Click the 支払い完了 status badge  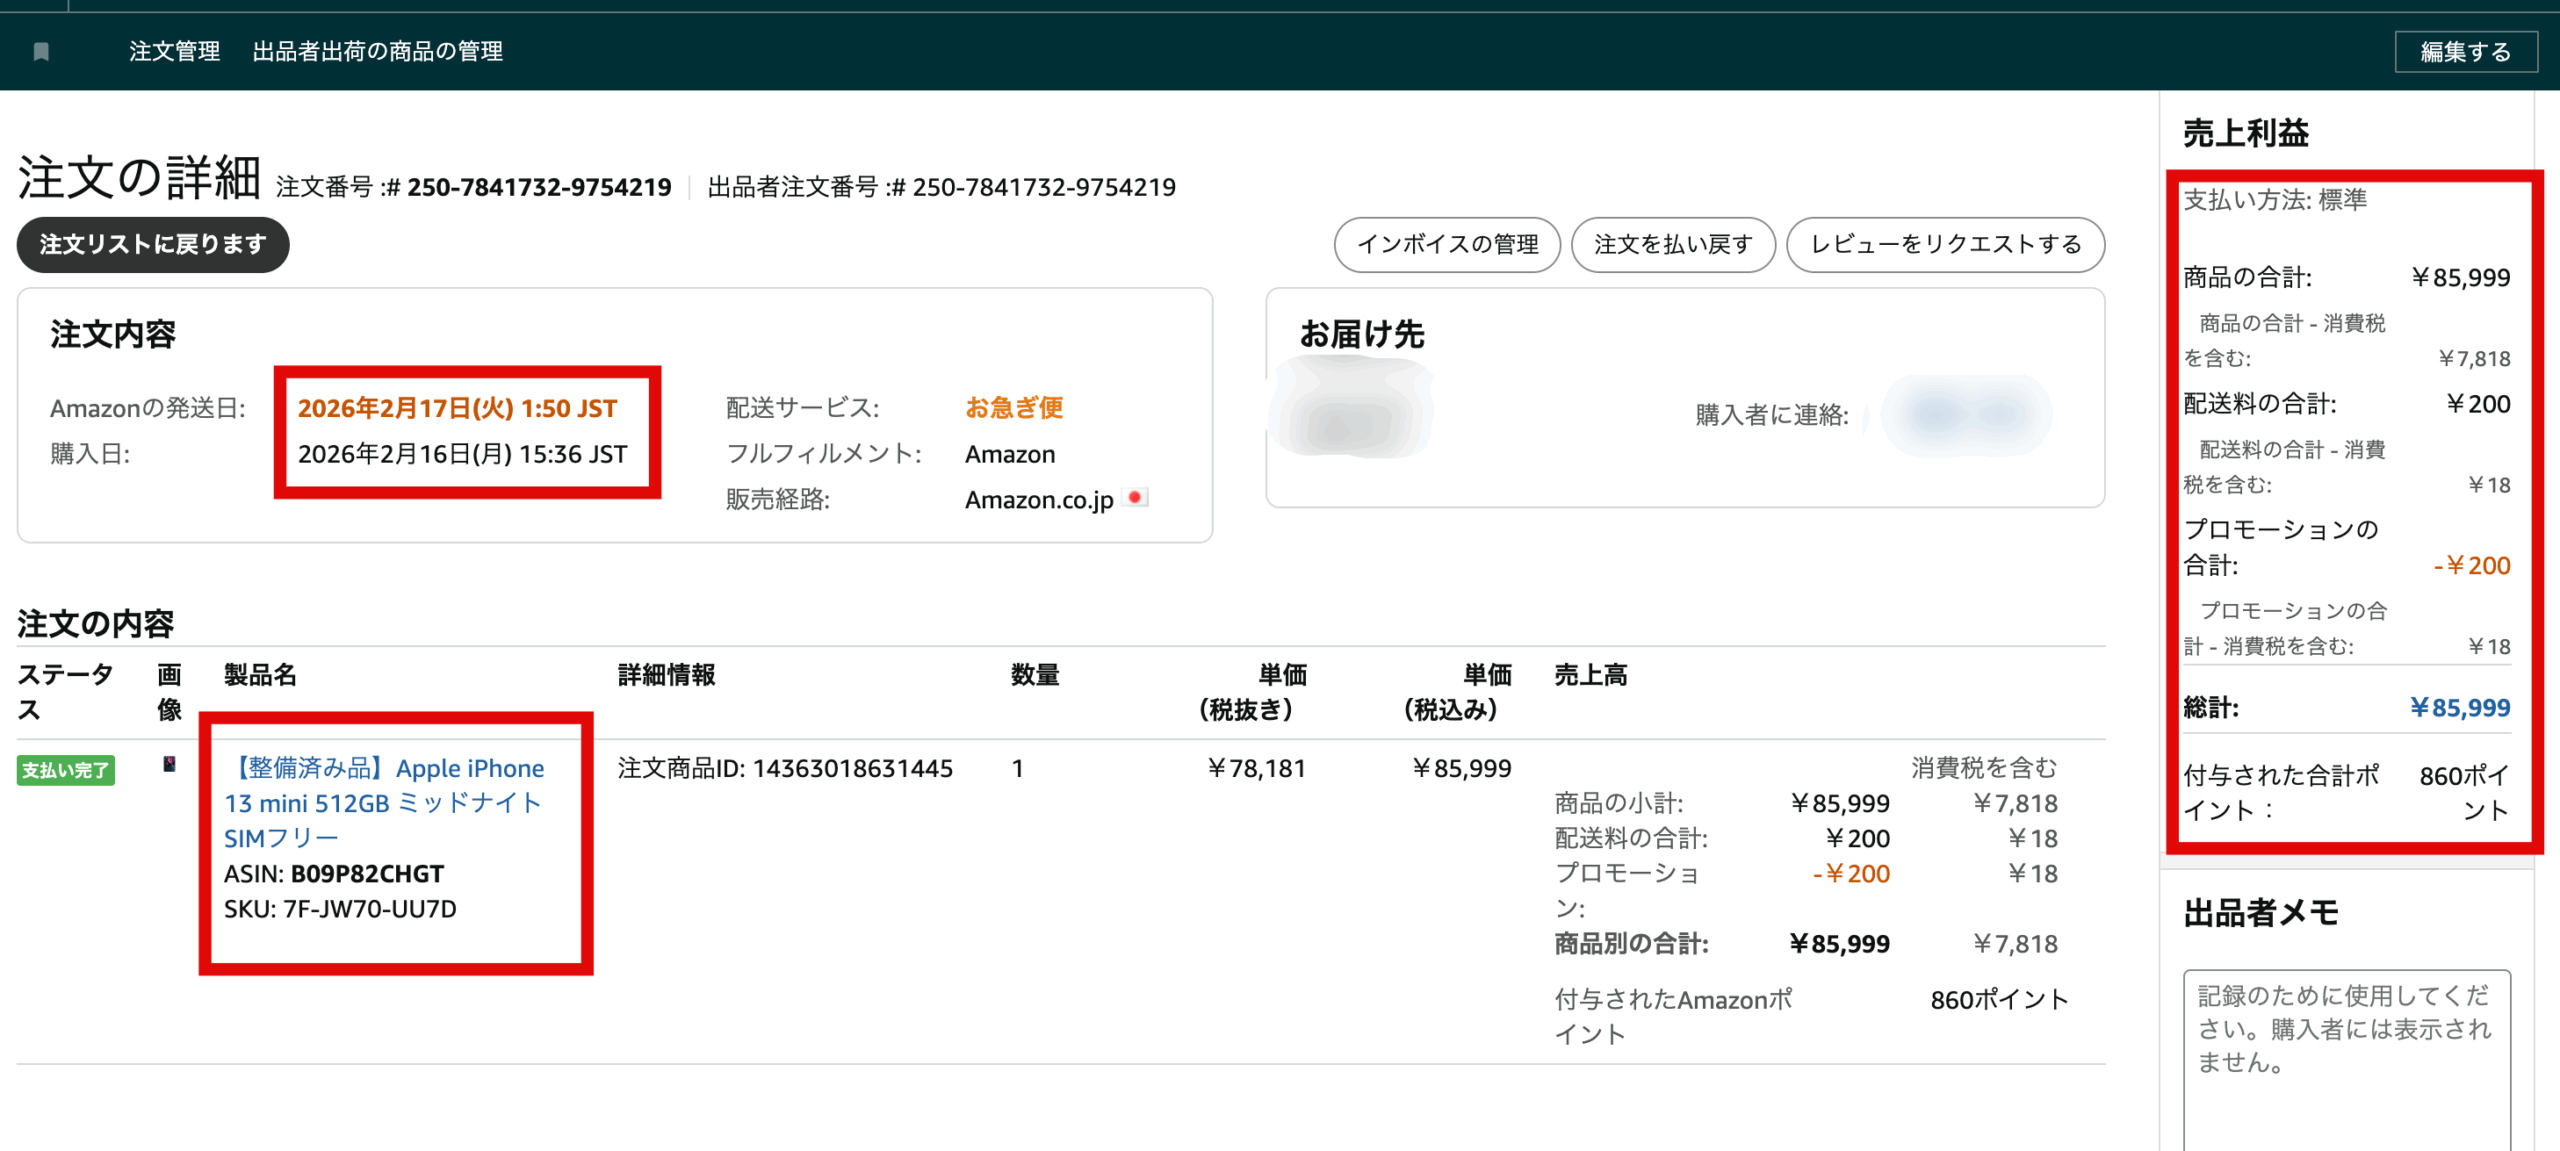[x=66, y=770]
